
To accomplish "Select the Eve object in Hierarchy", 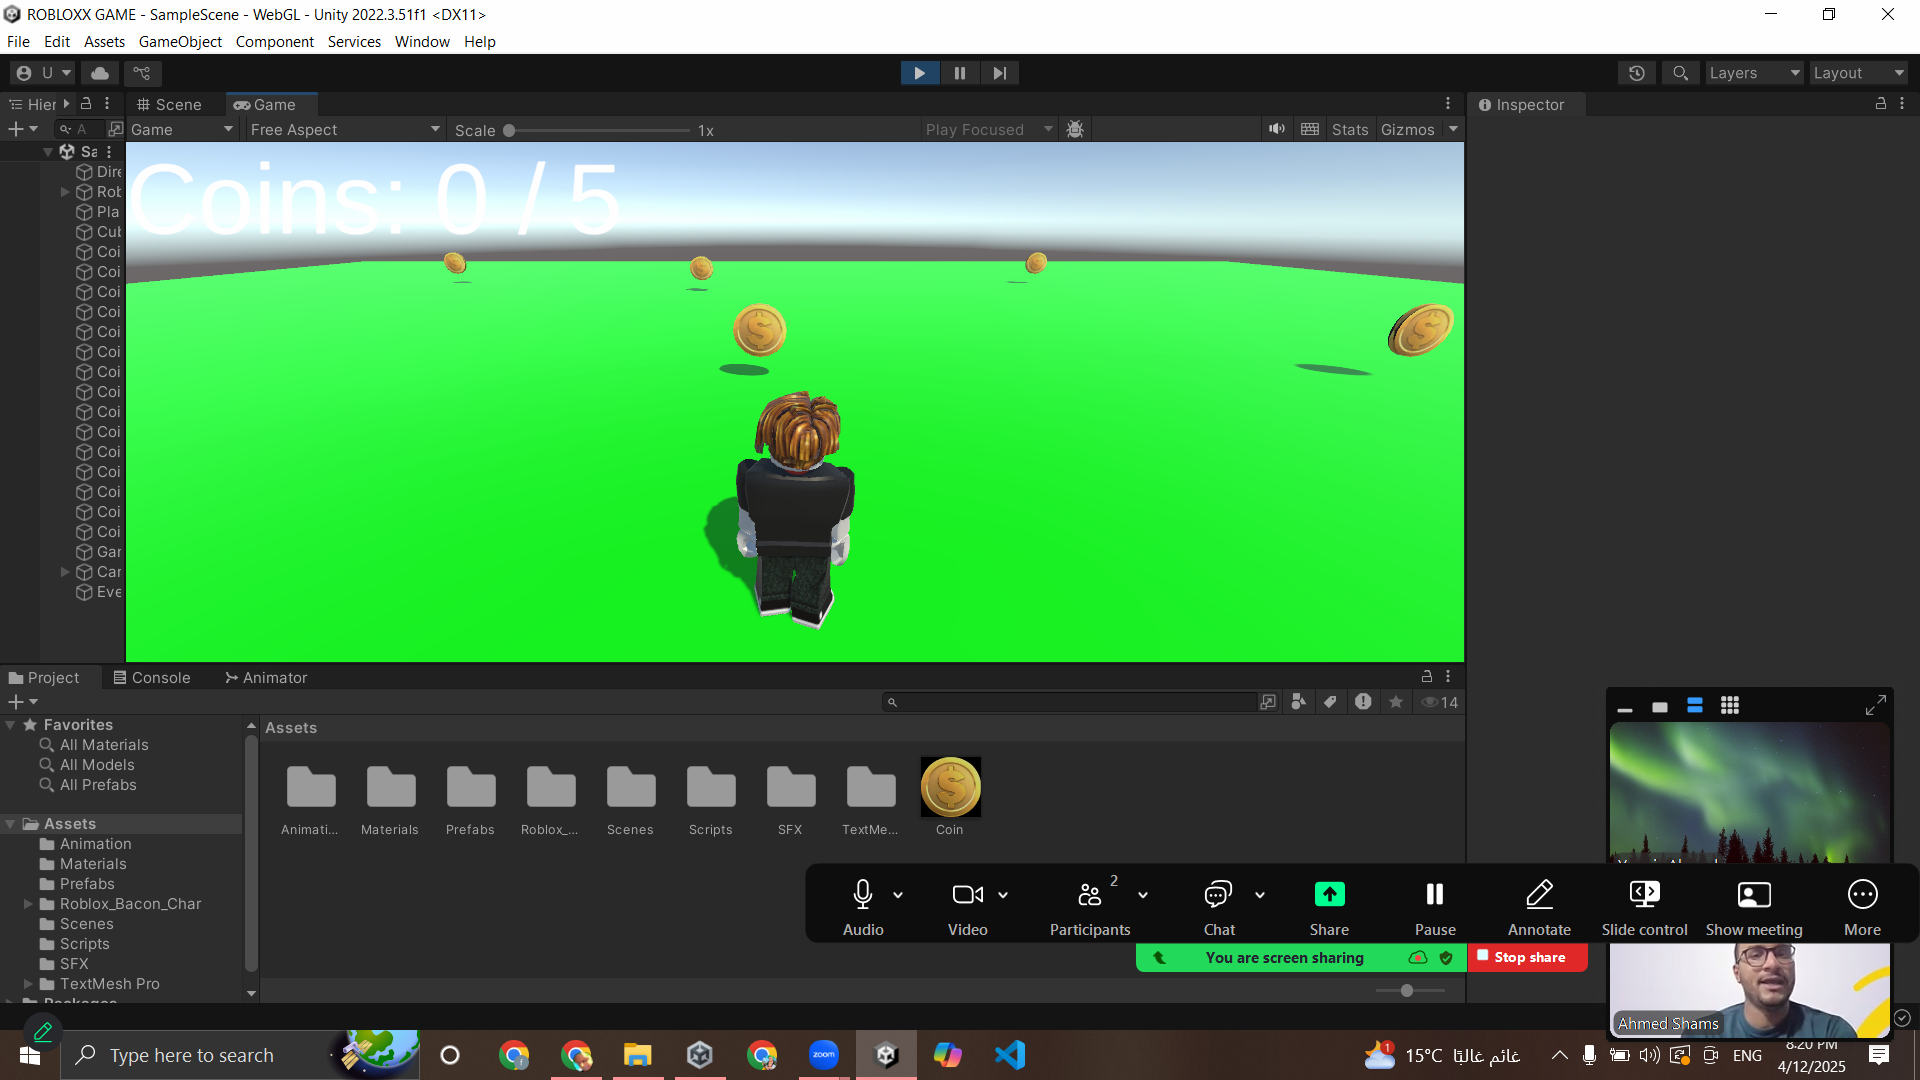I will [x=99, y=592].
